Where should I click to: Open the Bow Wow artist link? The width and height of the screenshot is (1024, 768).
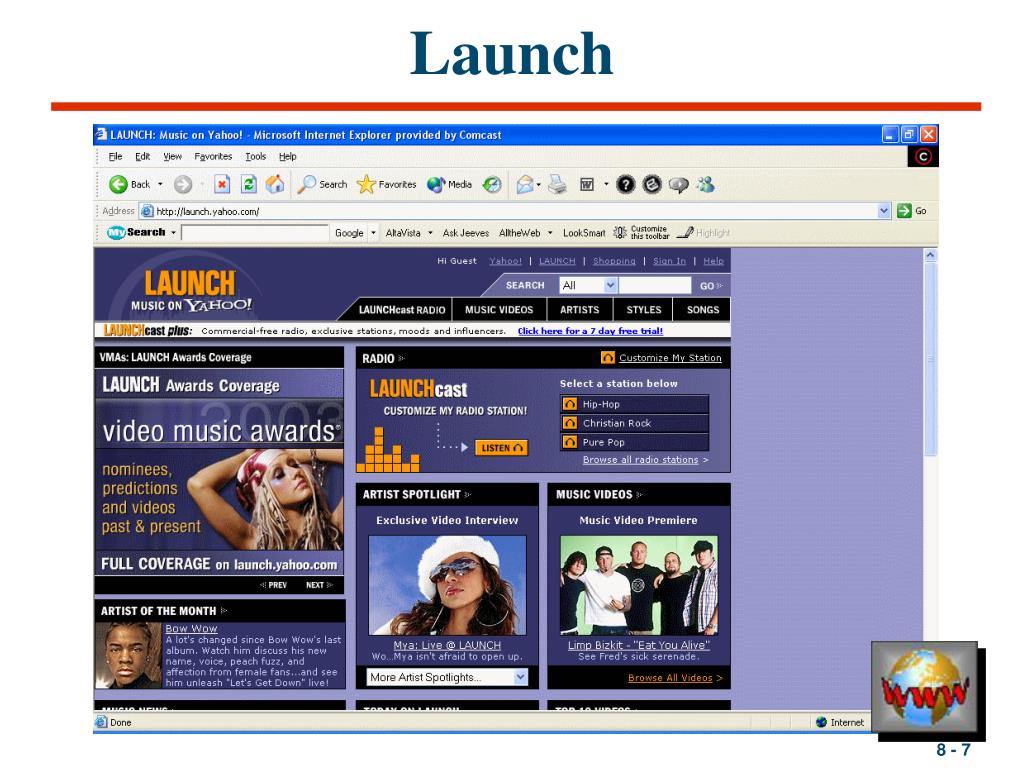point(191,628)
